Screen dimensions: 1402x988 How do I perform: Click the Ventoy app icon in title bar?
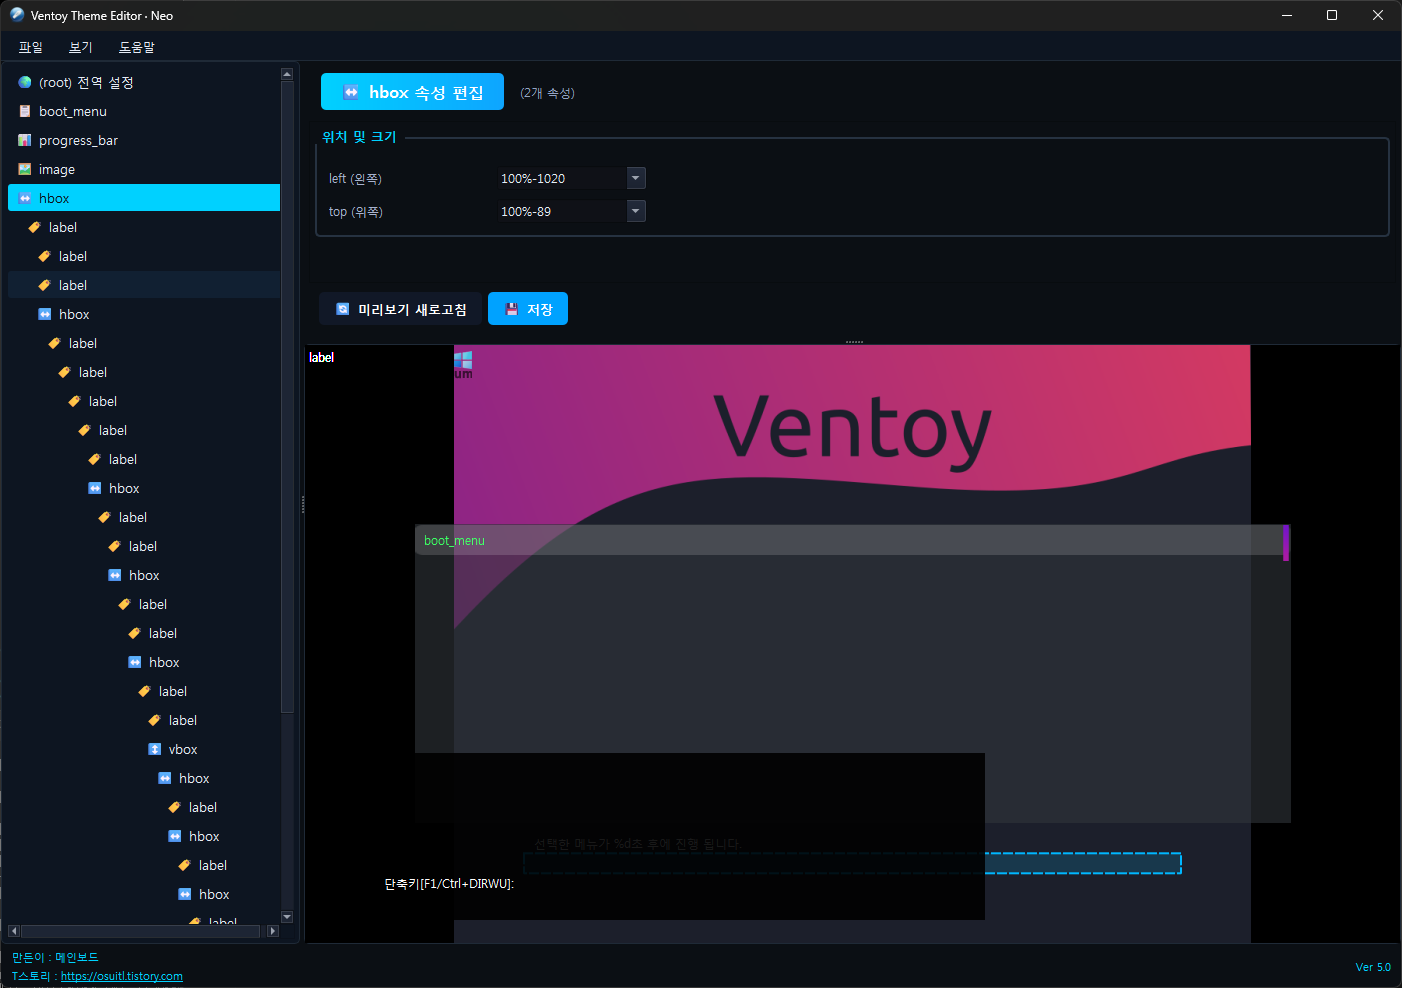coord(17,15)
